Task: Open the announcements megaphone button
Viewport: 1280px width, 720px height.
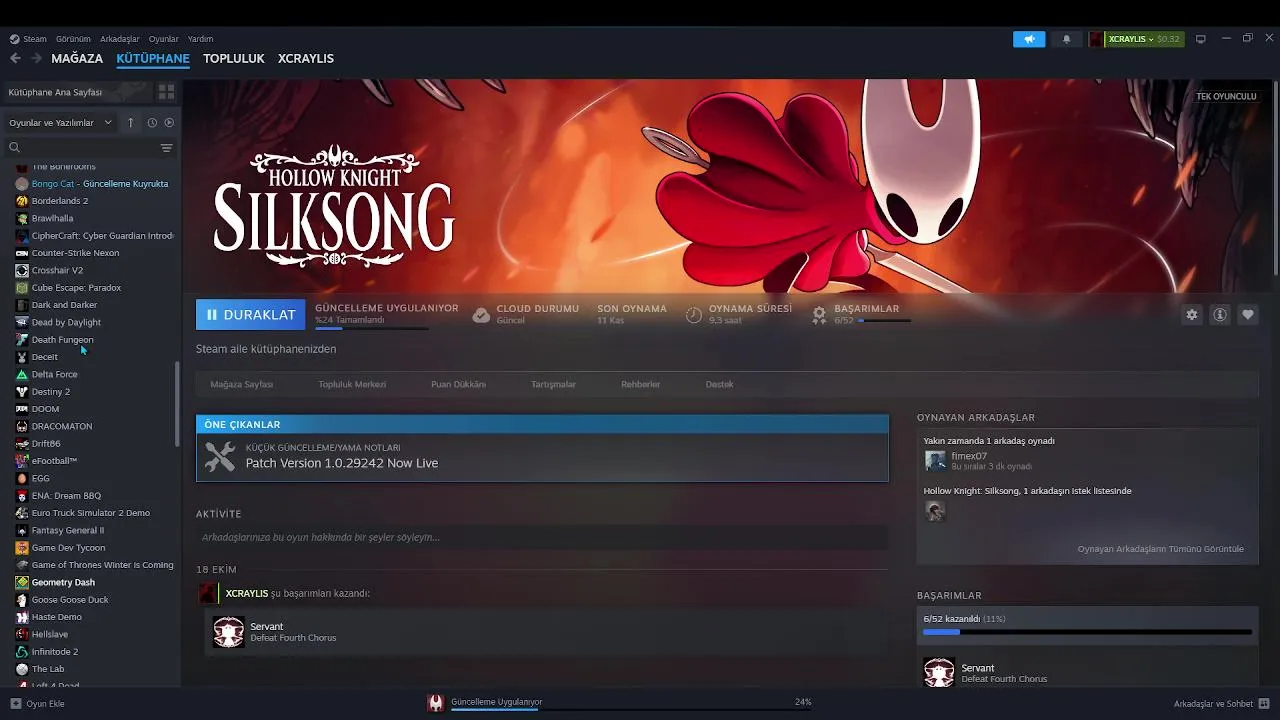Action: tap(1029, 39)
